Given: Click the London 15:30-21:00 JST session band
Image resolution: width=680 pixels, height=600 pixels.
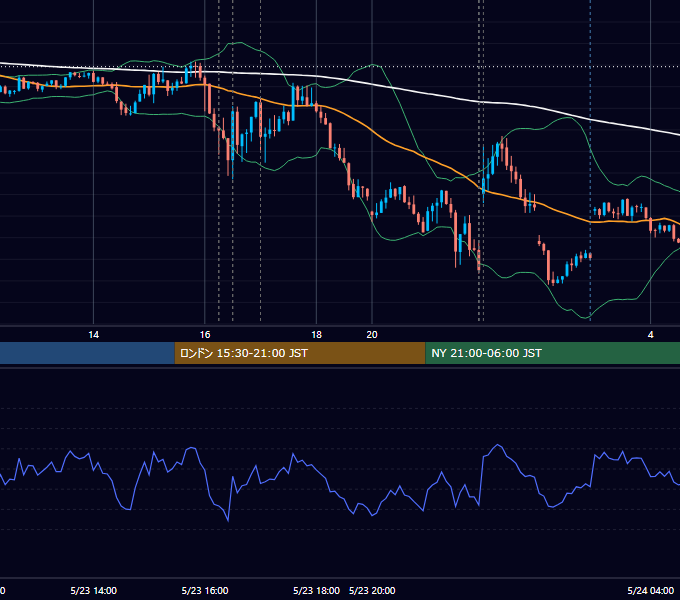Looking at the screenshot, I should click(x=300, y=353).
